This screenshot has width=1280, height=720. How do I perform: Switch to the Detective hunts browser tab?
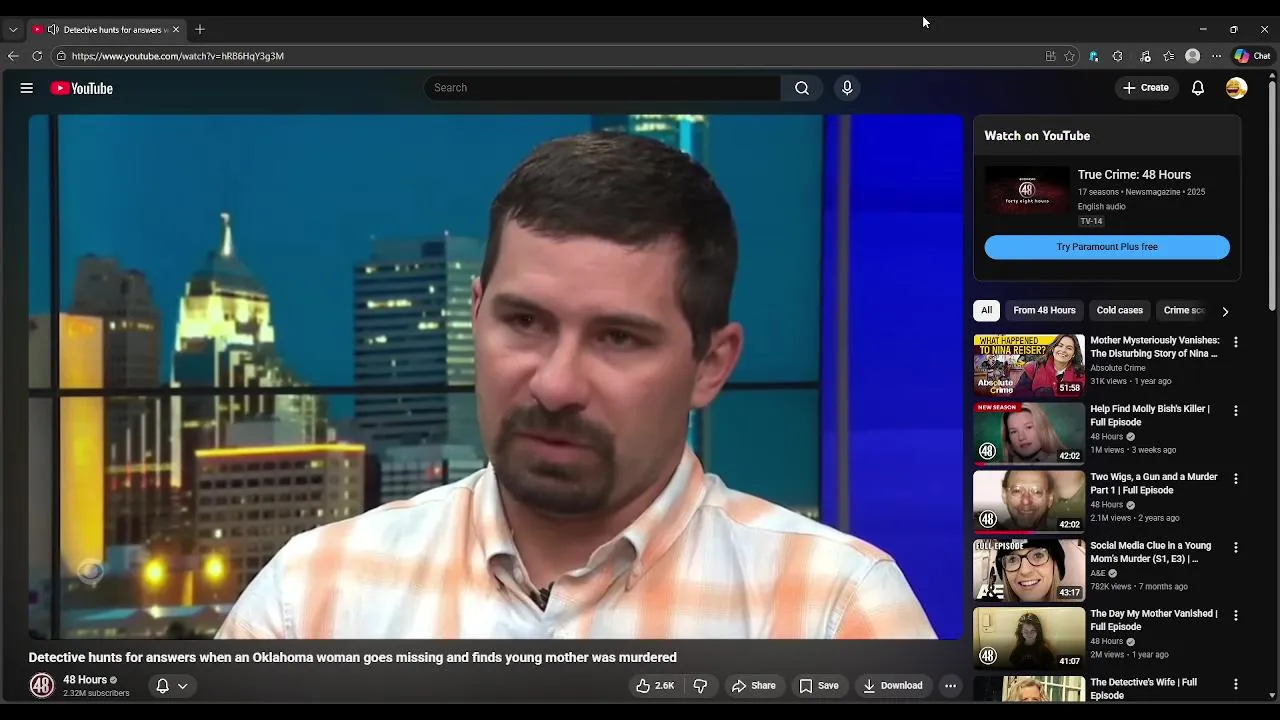[105, 29]
